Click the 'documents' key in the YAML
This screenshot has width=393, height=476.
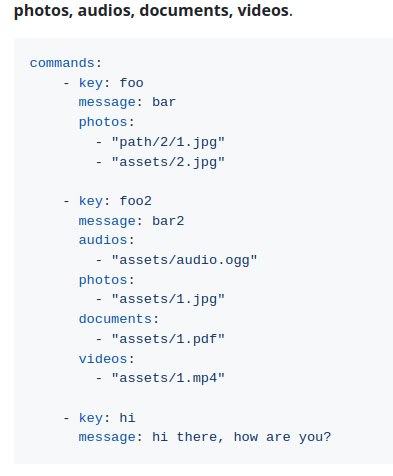pyautogui.click(x=115, y=319)
